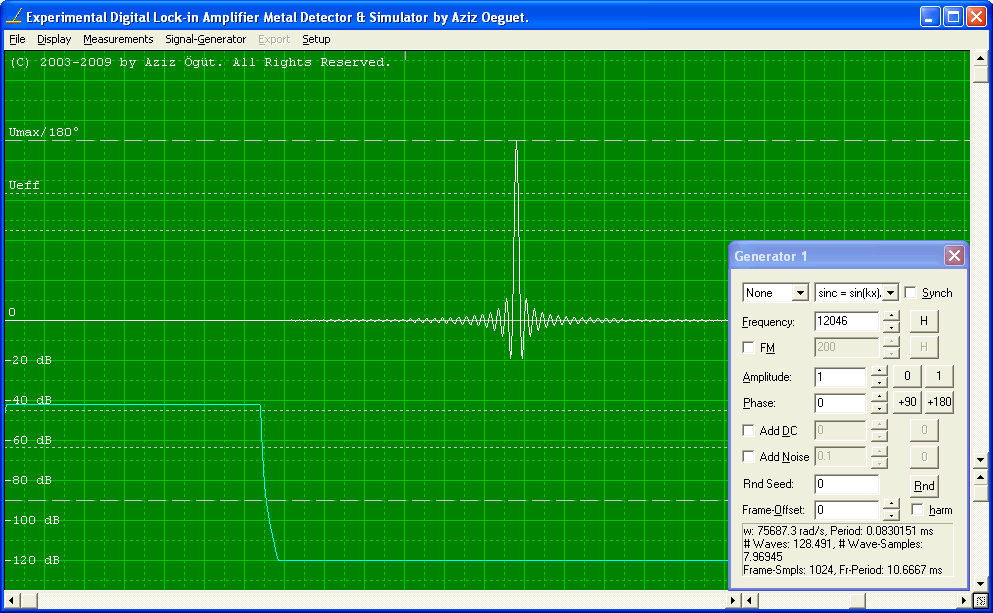Click the main horizontal scrollbar left arrow
This screenshot has height=613, width=993.
point(12,600)
